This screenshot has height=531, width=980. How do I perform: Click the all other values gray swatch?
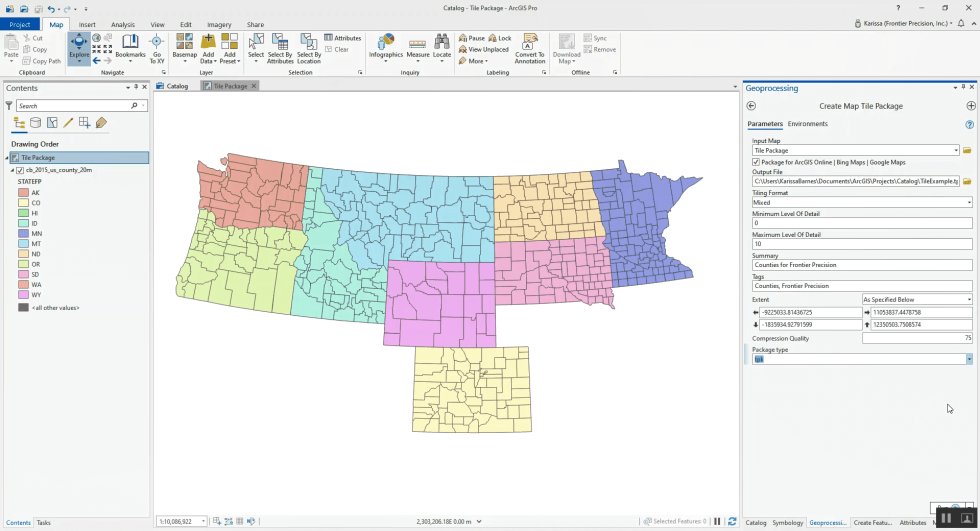23,308
